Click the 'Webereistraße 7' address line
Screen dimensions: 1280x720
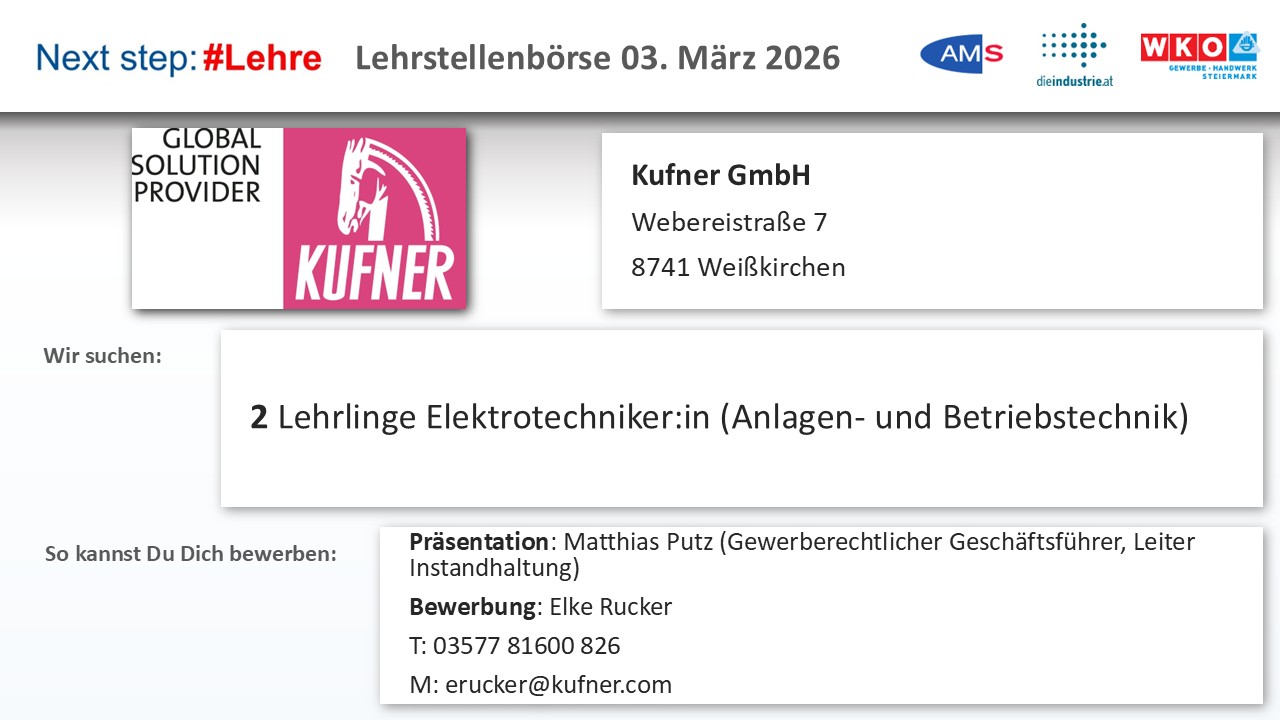(x=729, y=222)
